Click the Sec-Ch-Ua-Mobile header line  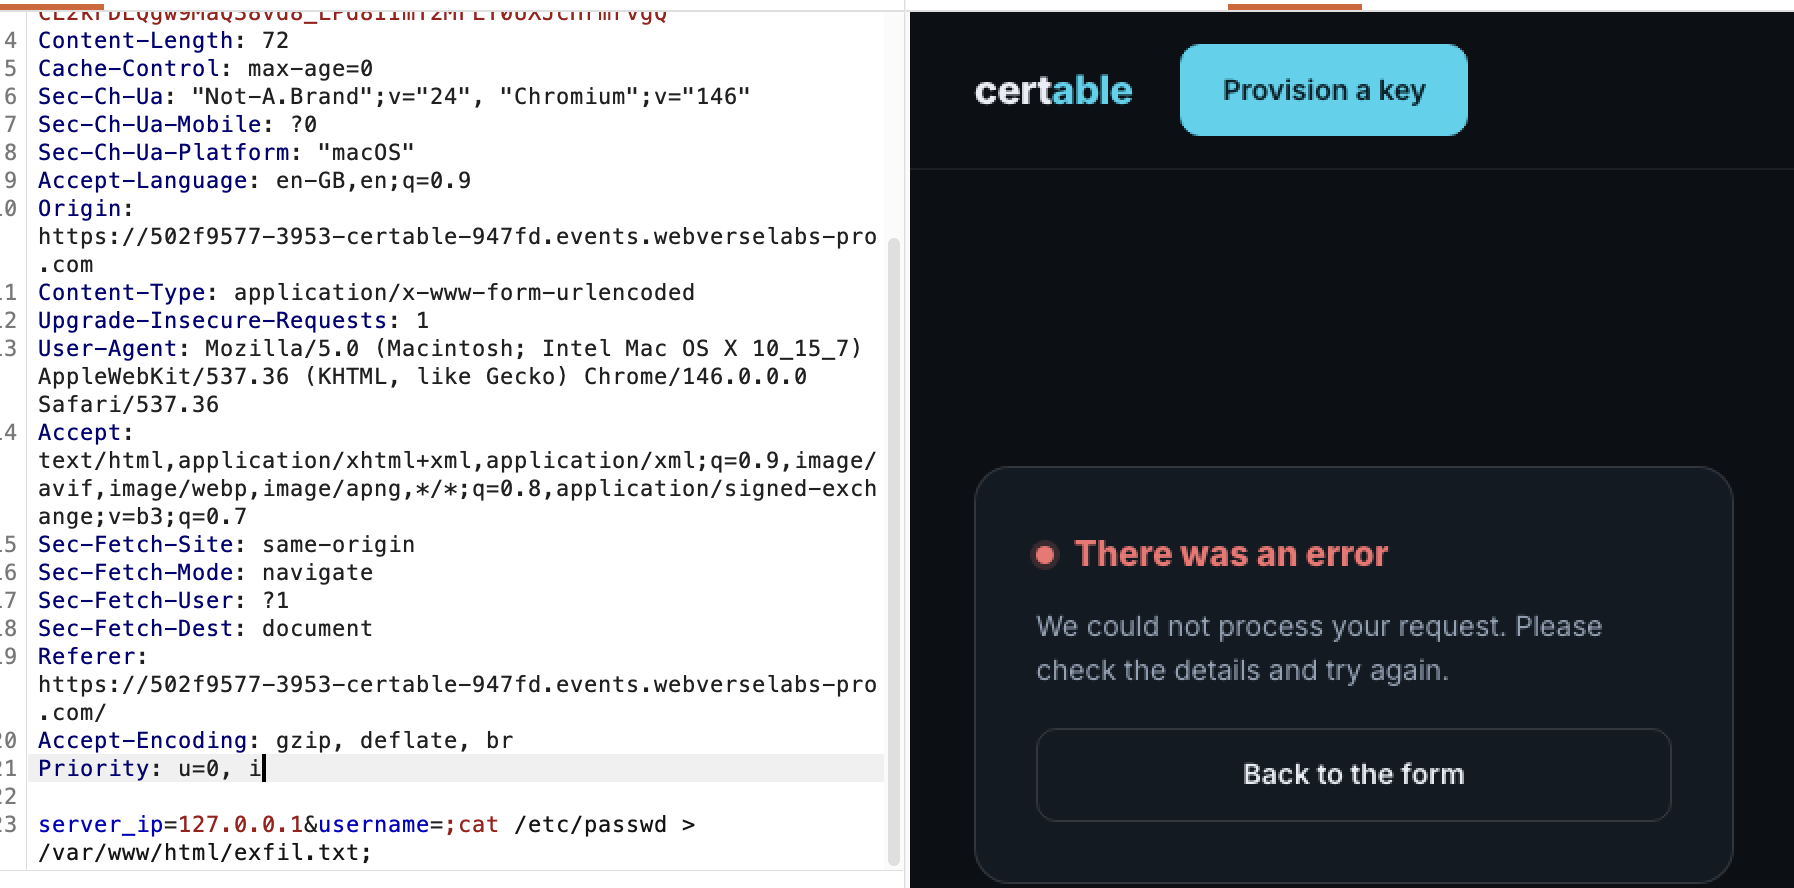pos(177,125)
